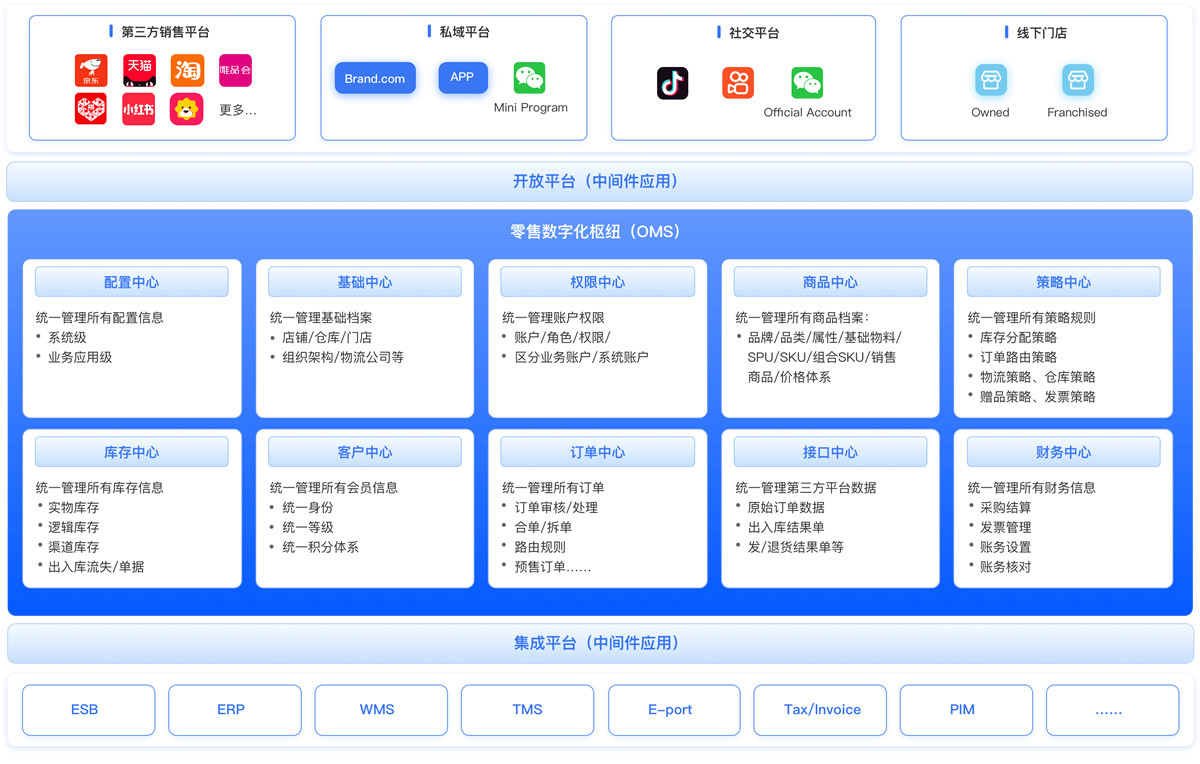Screen dimensions: 1200x764
Task: Click the 组织架构/物流公司等 item
Action: [342, 358]
